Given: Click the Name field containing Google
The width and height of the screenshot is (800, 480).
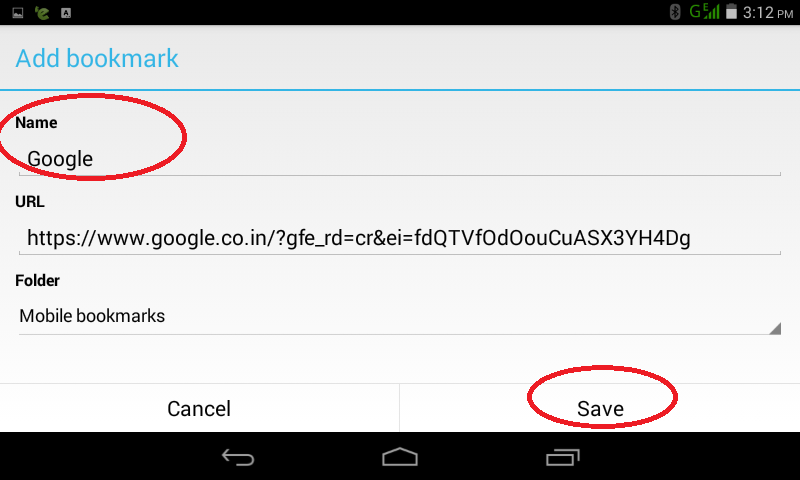Looking at the screenshot, I should click(399, 159).
